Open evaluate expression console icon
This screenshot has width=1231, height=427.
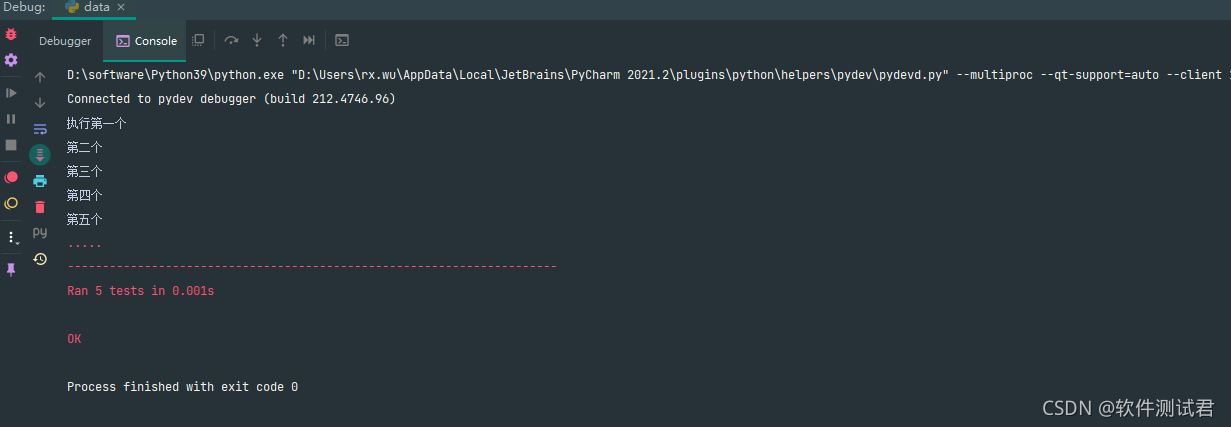(x=342, y=40)
